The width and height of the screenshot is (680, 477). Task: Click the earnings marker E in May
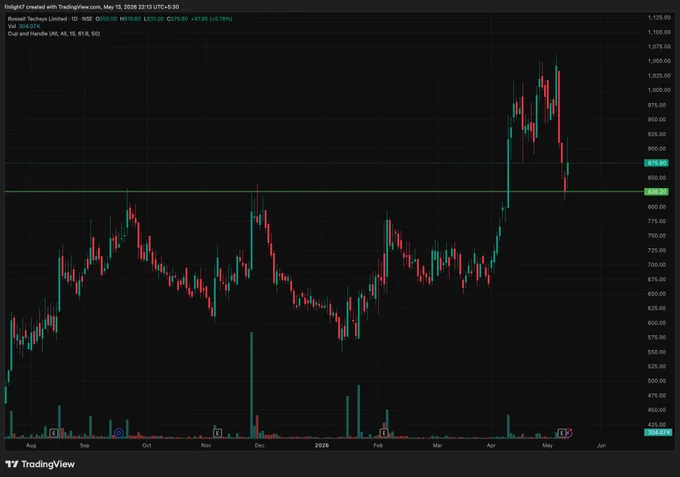(562, 433)
